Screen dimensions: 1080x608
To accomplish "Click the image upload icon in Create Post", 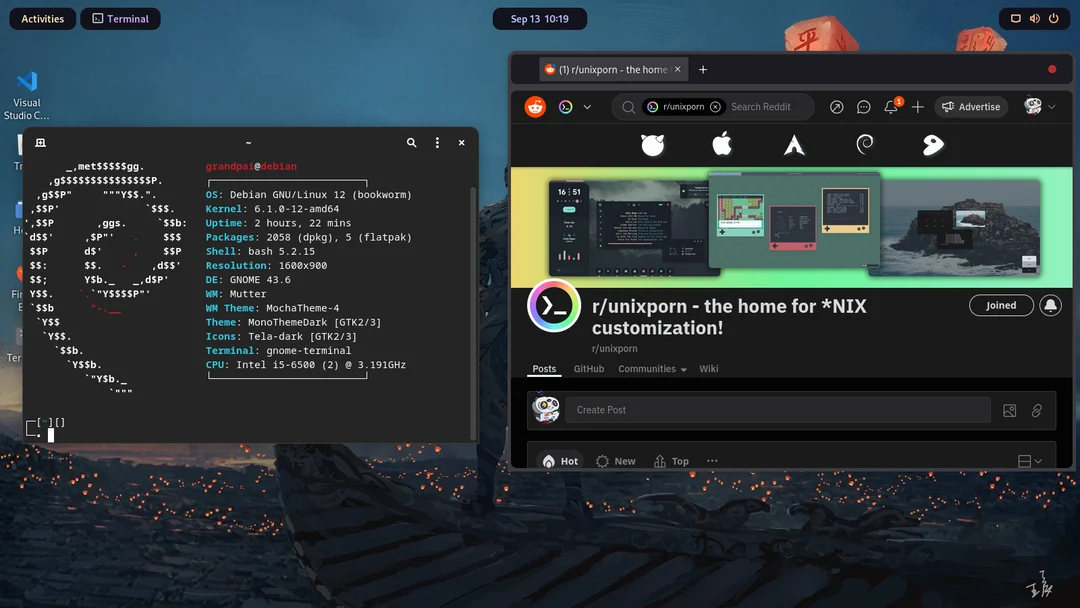I will 1010,410.
